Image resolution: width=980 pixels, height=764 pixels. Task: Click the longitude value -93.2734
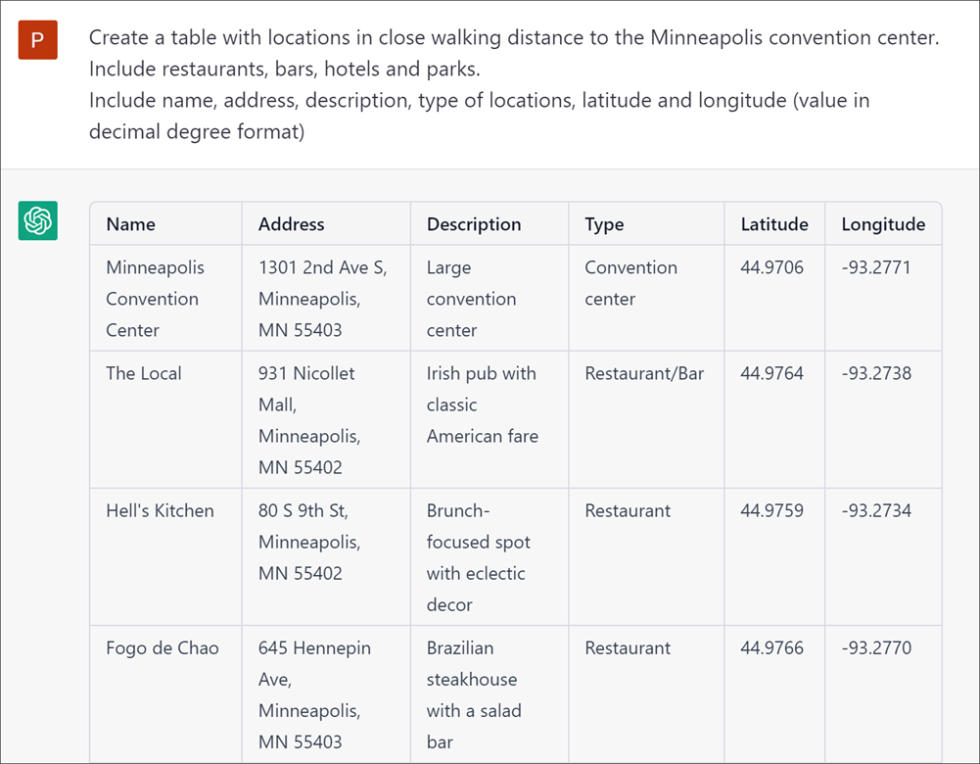click(876, 510)
